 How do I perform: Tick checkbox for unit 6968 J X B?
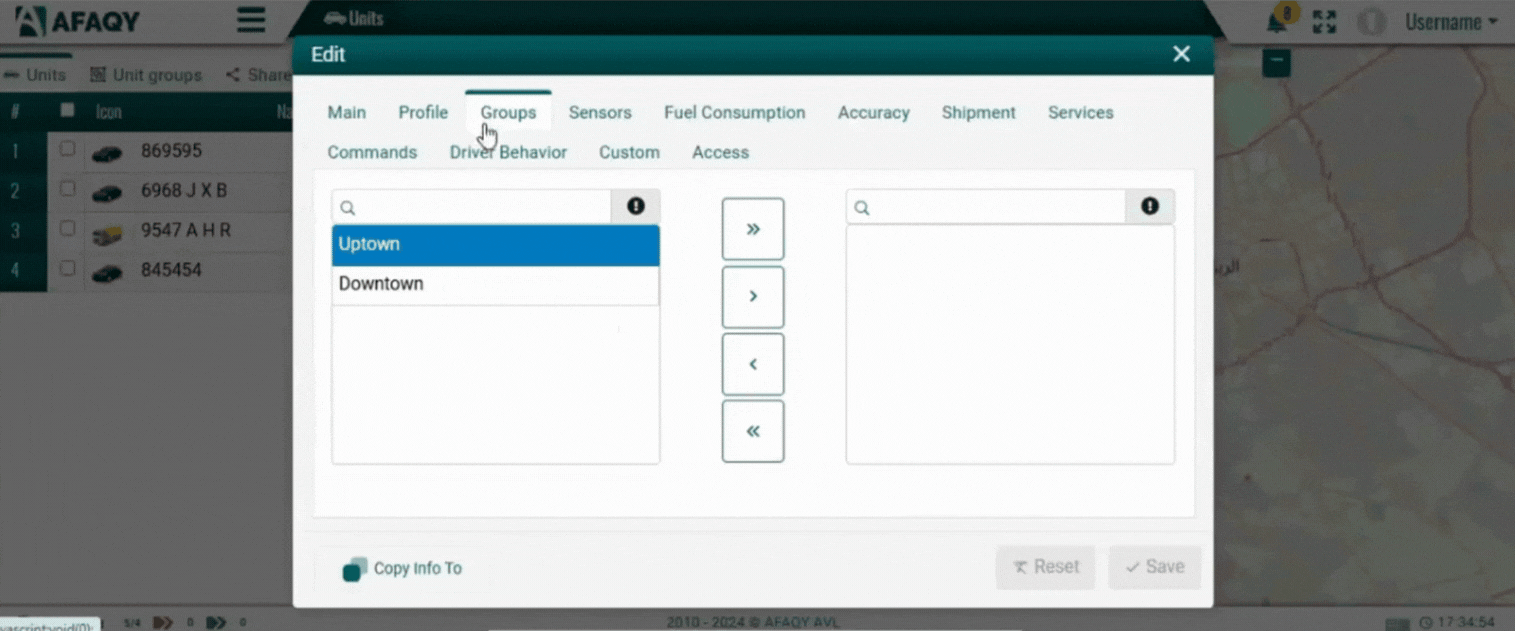click(x=67, y=189)
